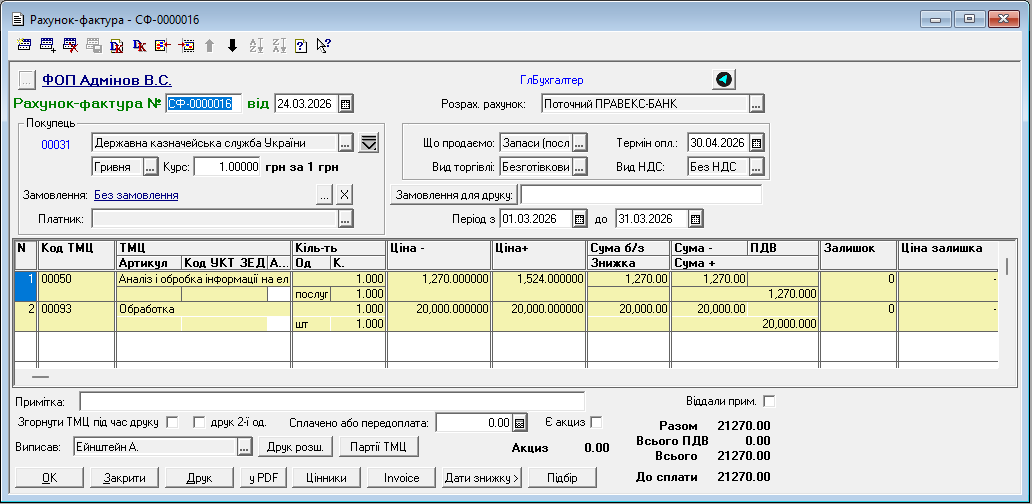Click into the Примітка text field
The image size is (1032, 504).
(332, 401)
